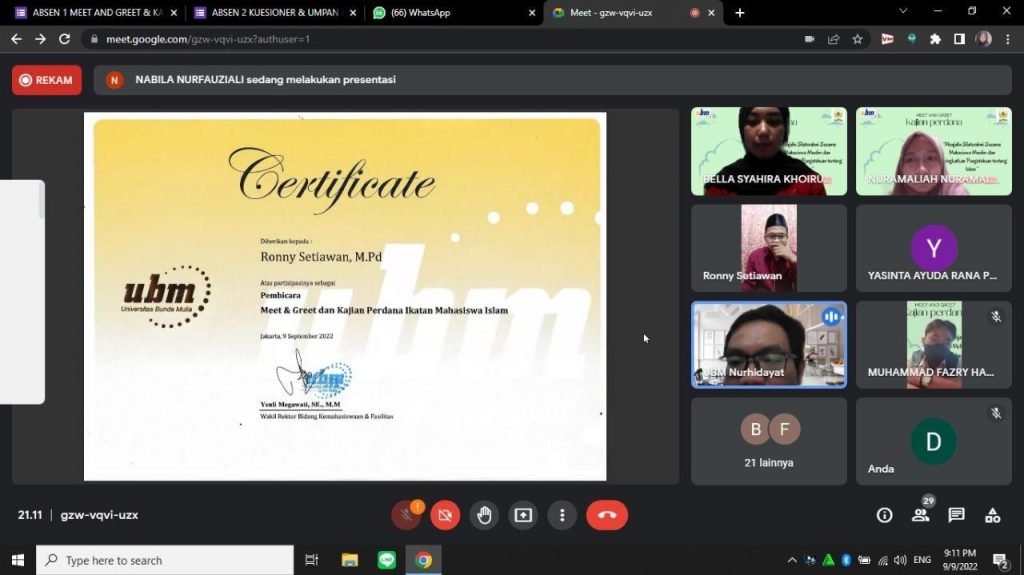Click the shared certificate presentation
Viewport: 1024px width, 575px height.
pyautogui.click(x=345, y=296)
